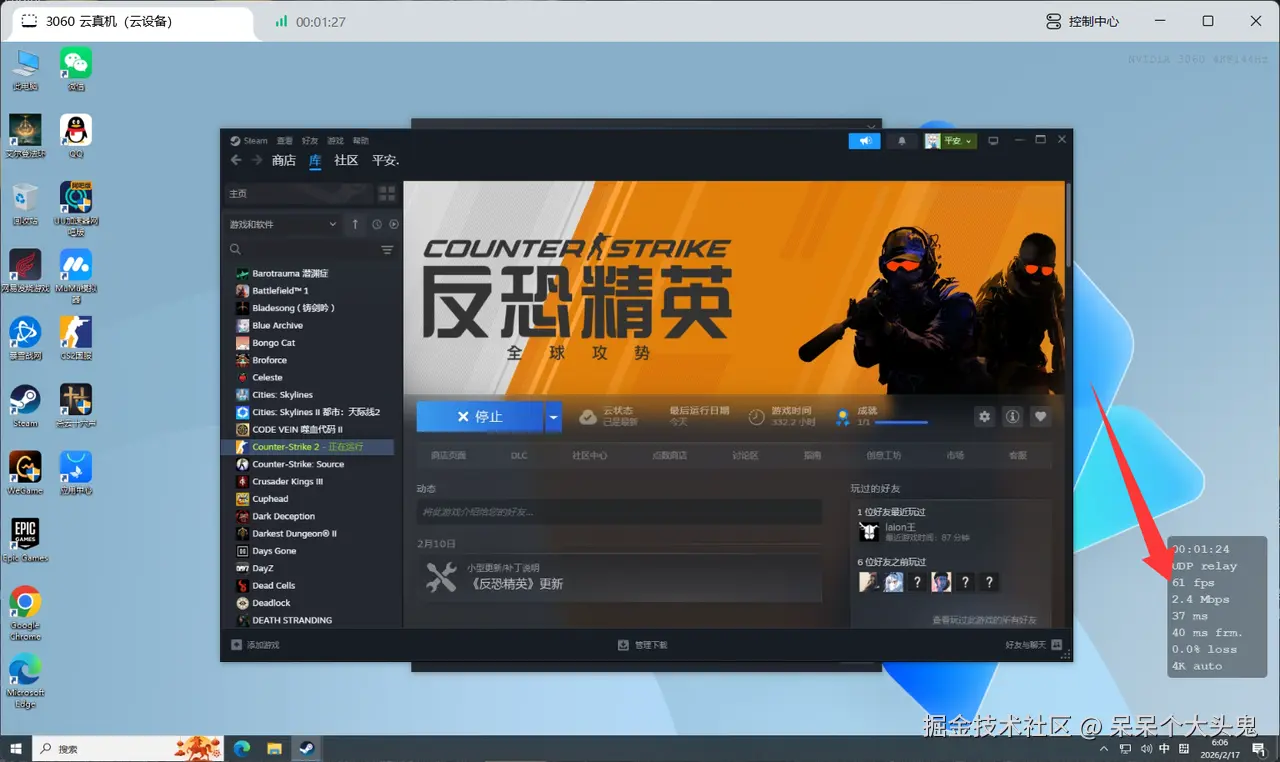Open 查看玩过此游戏的所有好友 link

pyautogui.click(x=984, y=620)
